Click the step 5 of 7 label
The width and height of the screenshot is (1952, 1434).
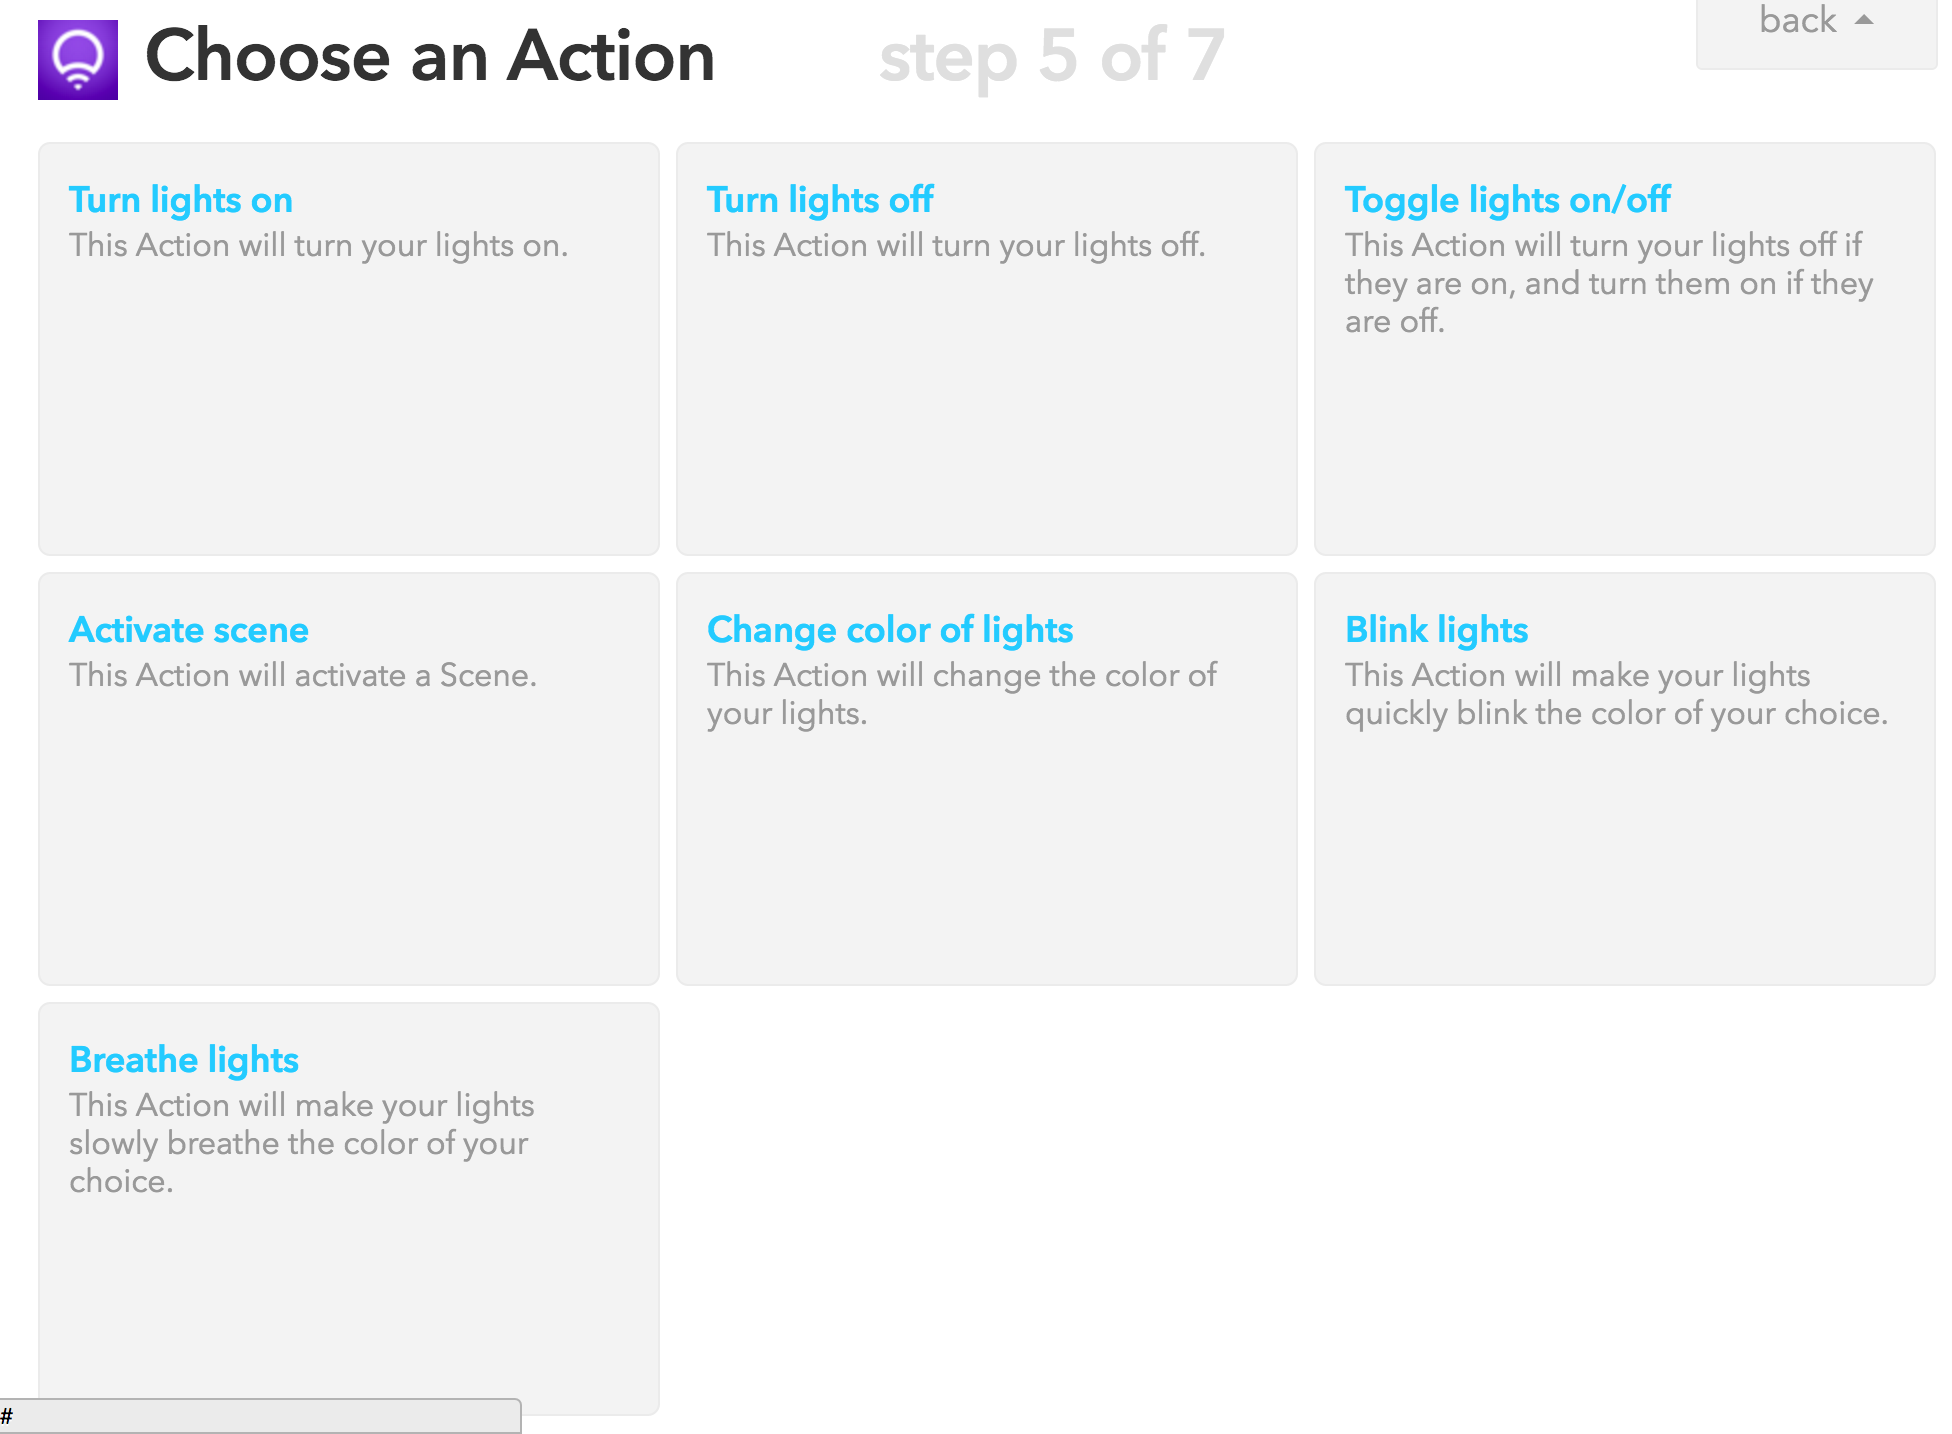click(1052, 56)
